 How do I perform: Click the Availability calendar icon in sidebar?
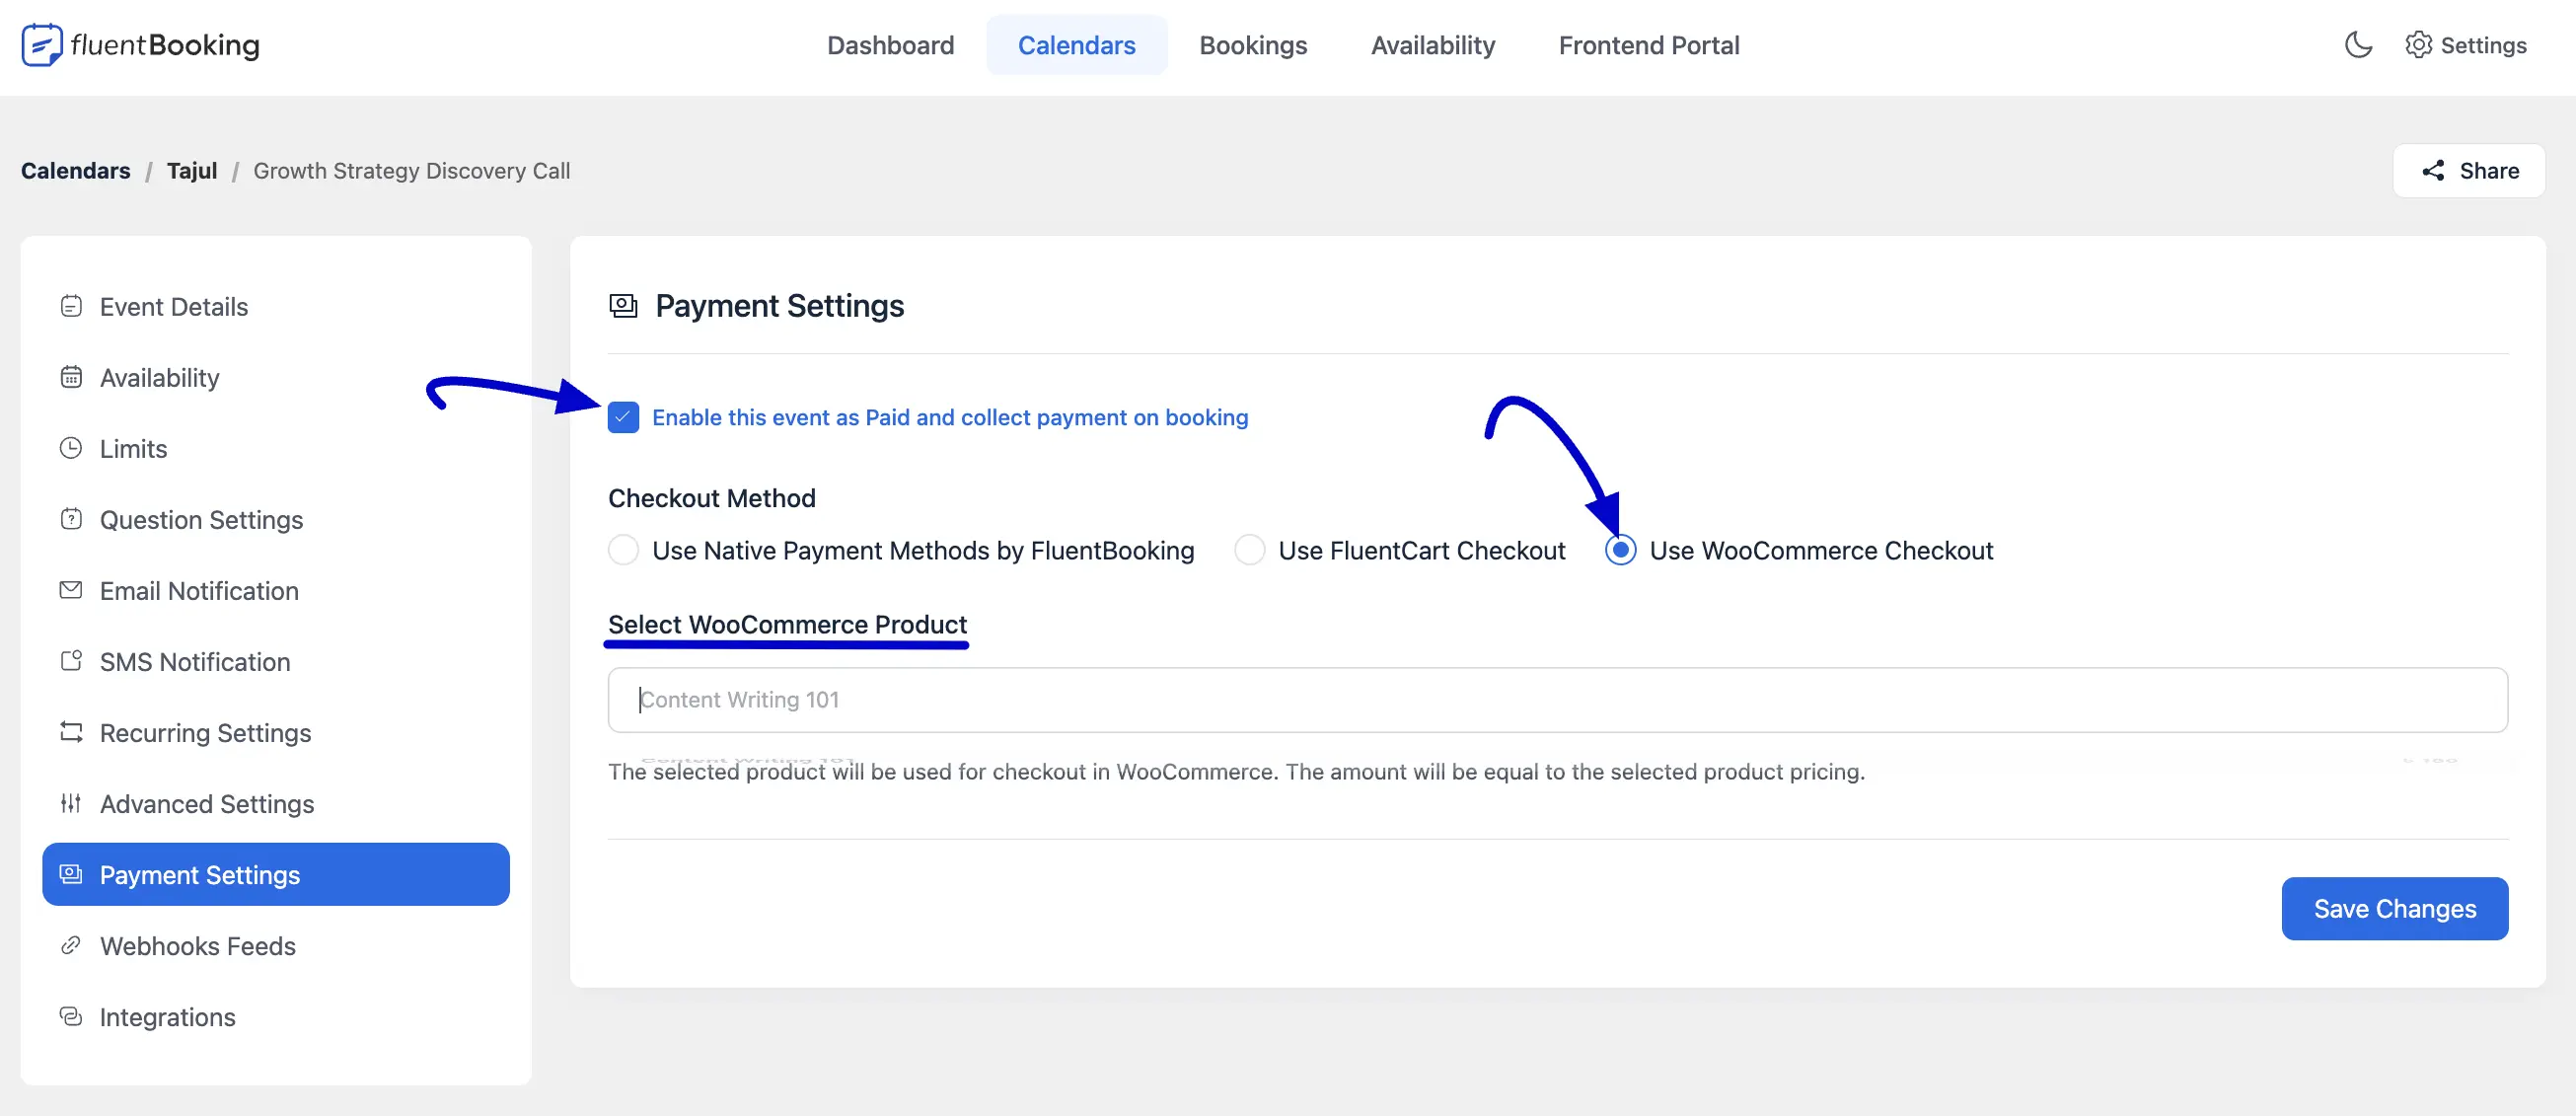click(x=71, y=377)
